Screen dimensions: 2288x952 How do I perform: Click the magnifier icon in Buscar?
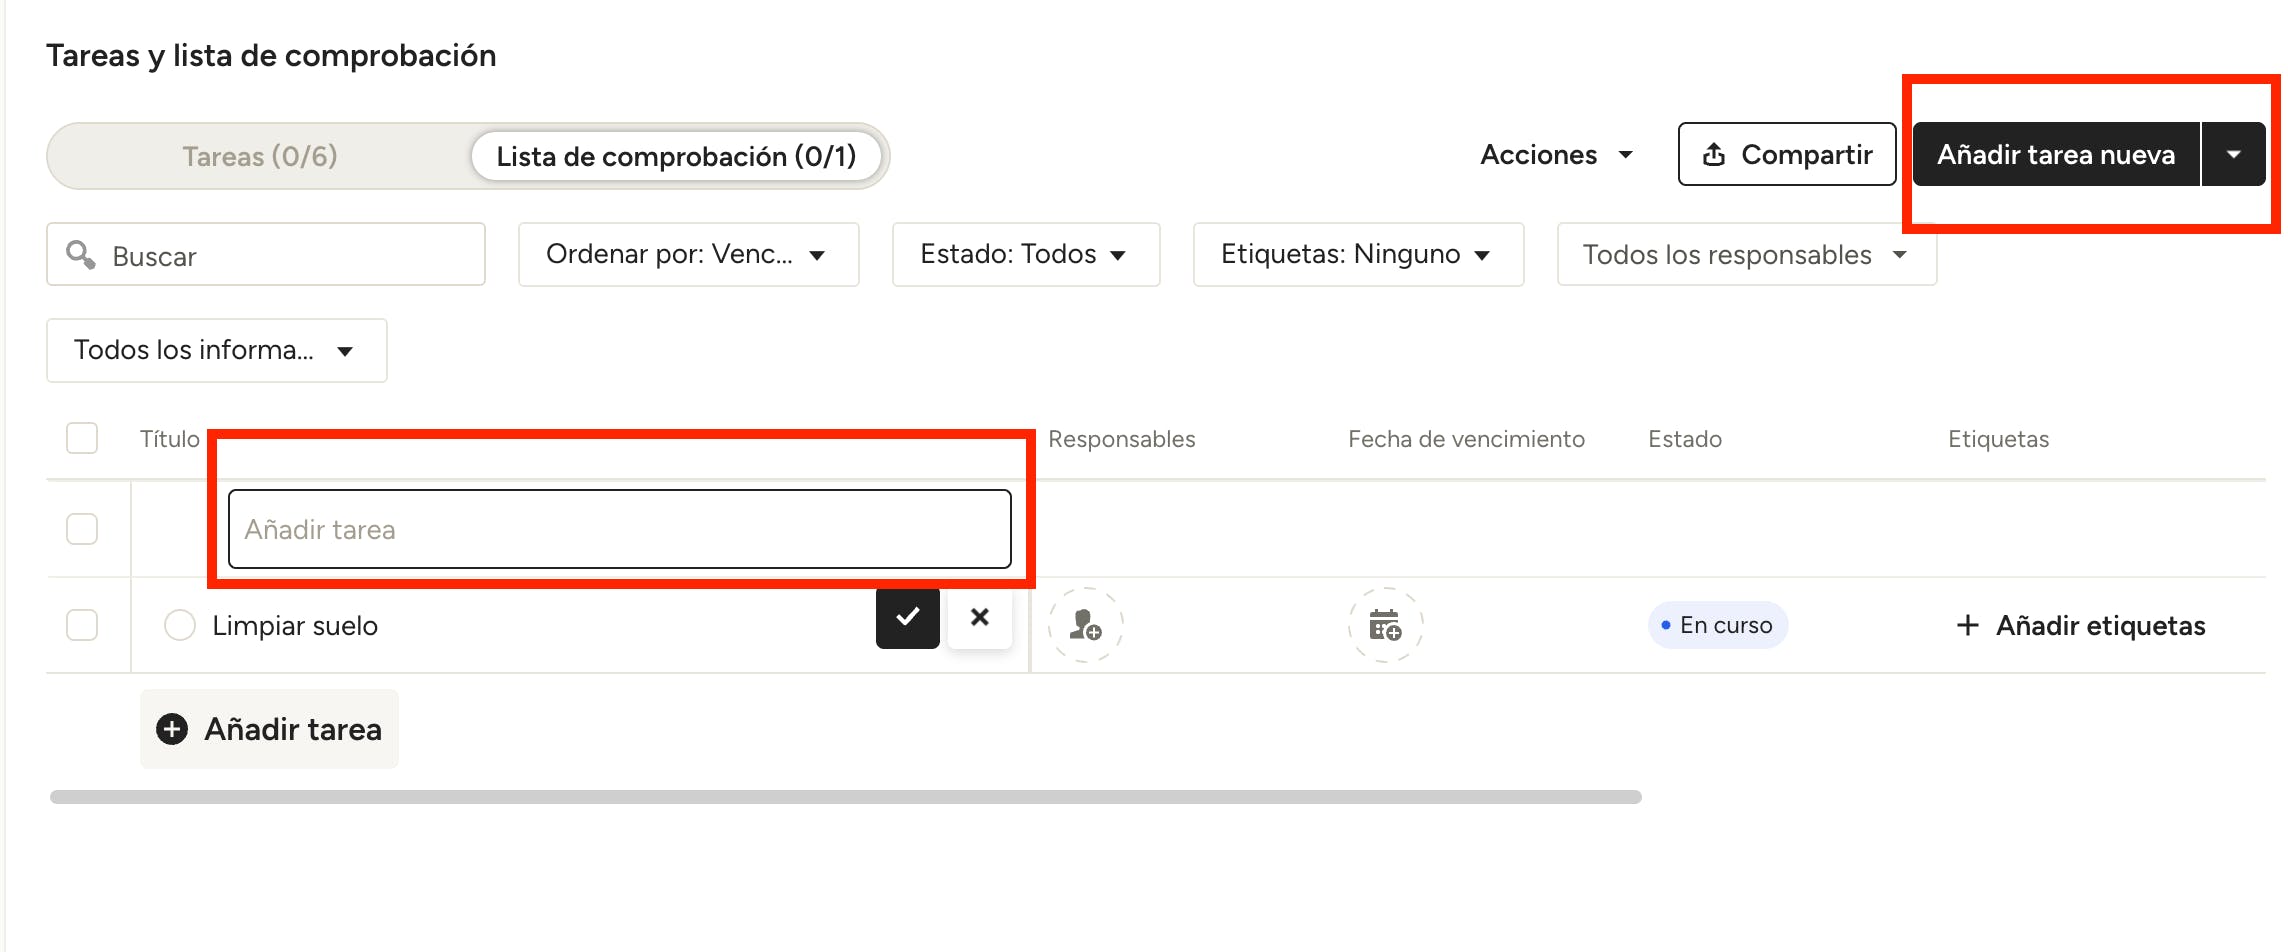tap(80, 255)
